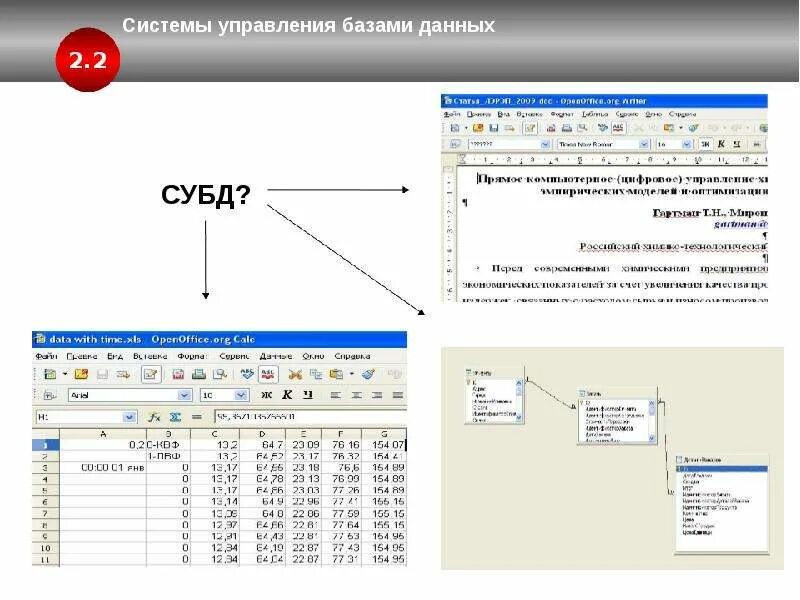Click Edit File icon in Writer toolbar
This screenshot has width=800, height=600.
tap(530, 128)
